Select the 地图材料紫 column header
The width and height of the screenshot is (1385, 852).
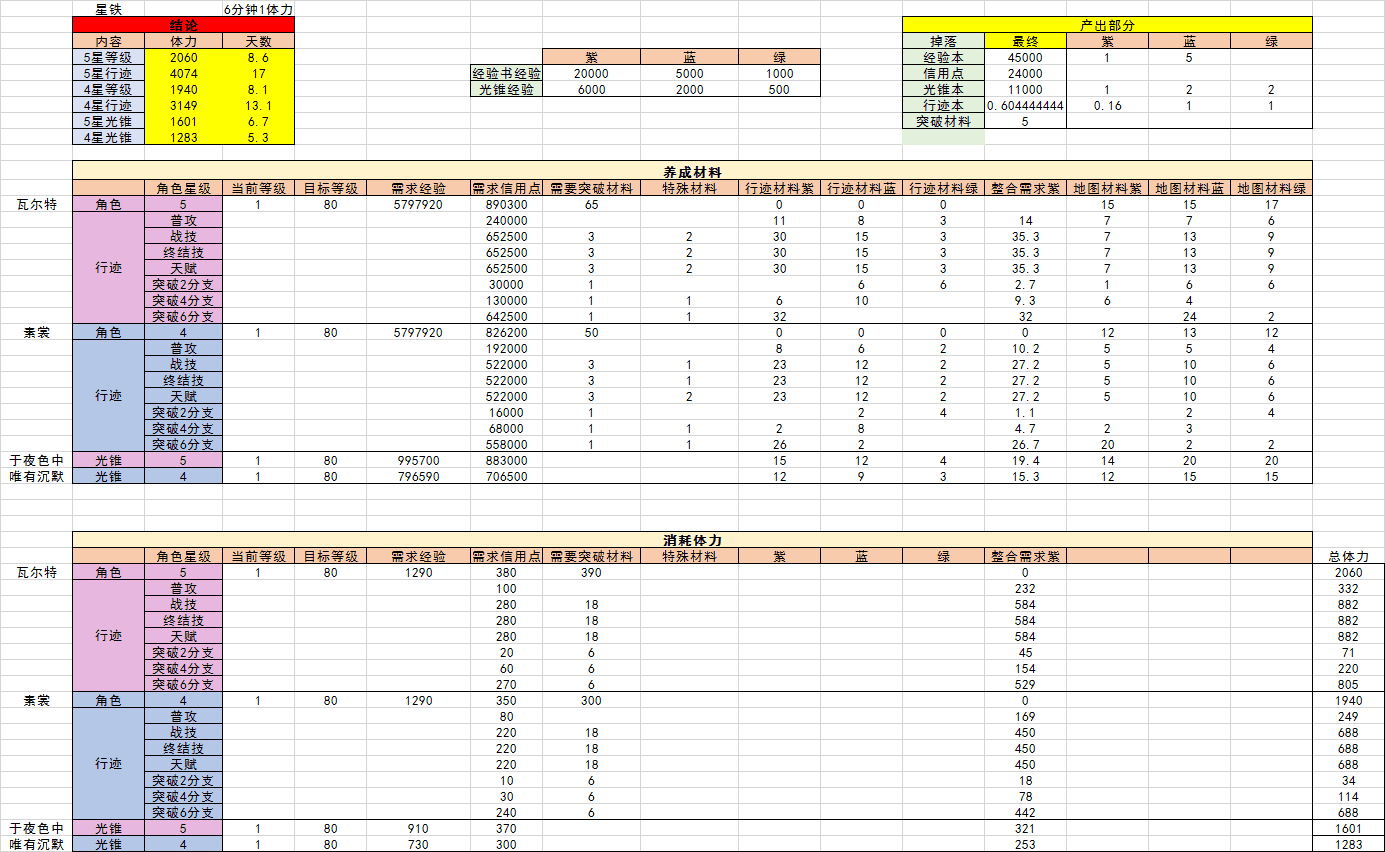[1107, 188]
